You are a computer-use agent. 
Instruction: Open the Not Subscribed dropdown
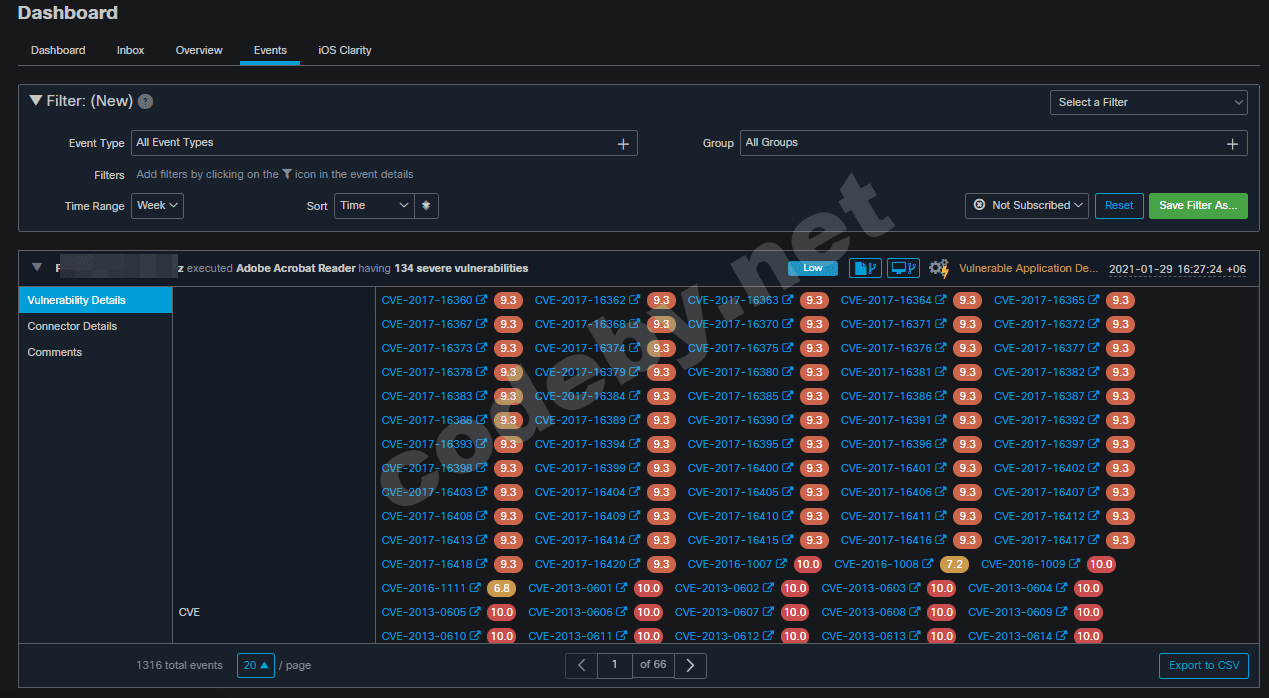(x=1027, y=206)
